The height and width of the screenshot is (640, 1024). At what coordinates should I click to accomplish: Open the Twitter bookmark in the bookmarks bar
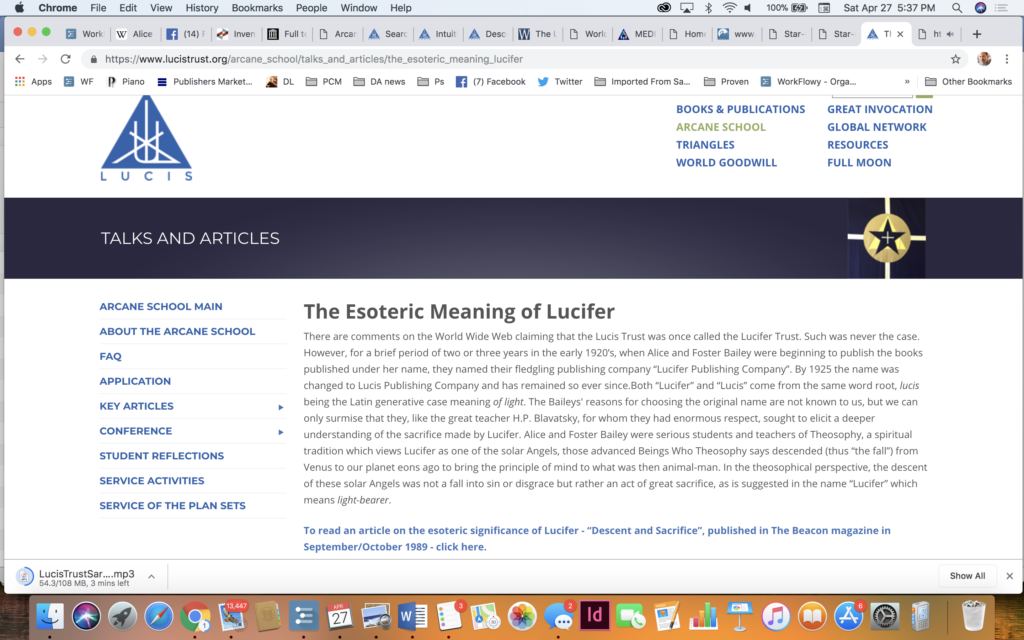[x=560, y=82]
